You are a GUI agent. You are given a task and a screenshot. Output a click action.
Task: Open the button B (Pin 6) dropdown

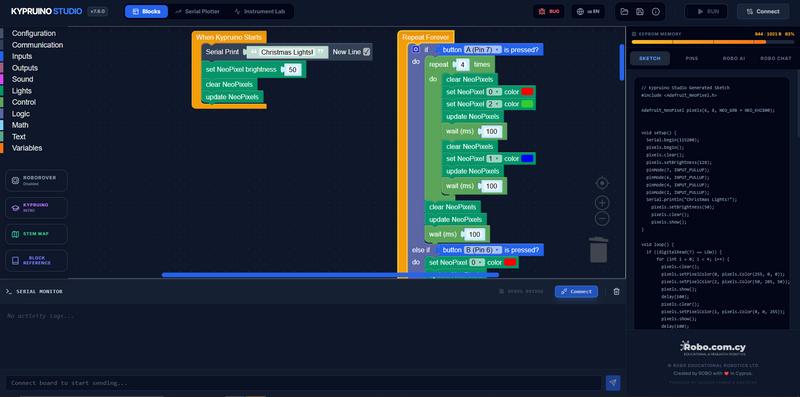tap(483, 250)
